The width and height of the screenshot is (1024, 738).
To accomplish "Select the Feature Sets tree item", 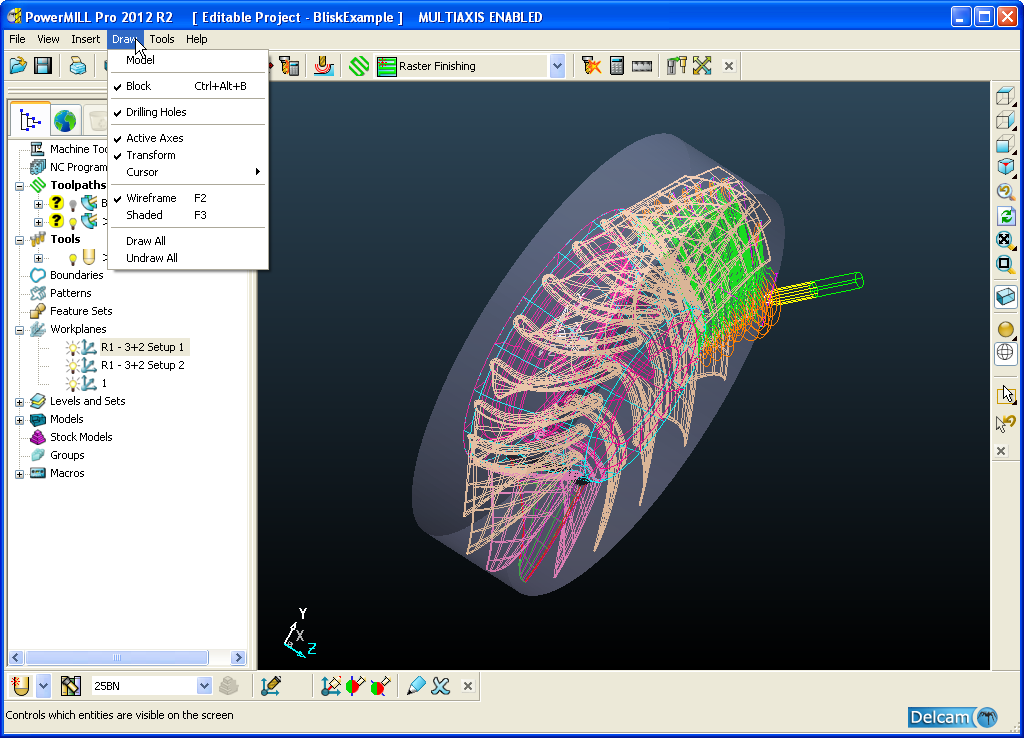I will (81, 312).
